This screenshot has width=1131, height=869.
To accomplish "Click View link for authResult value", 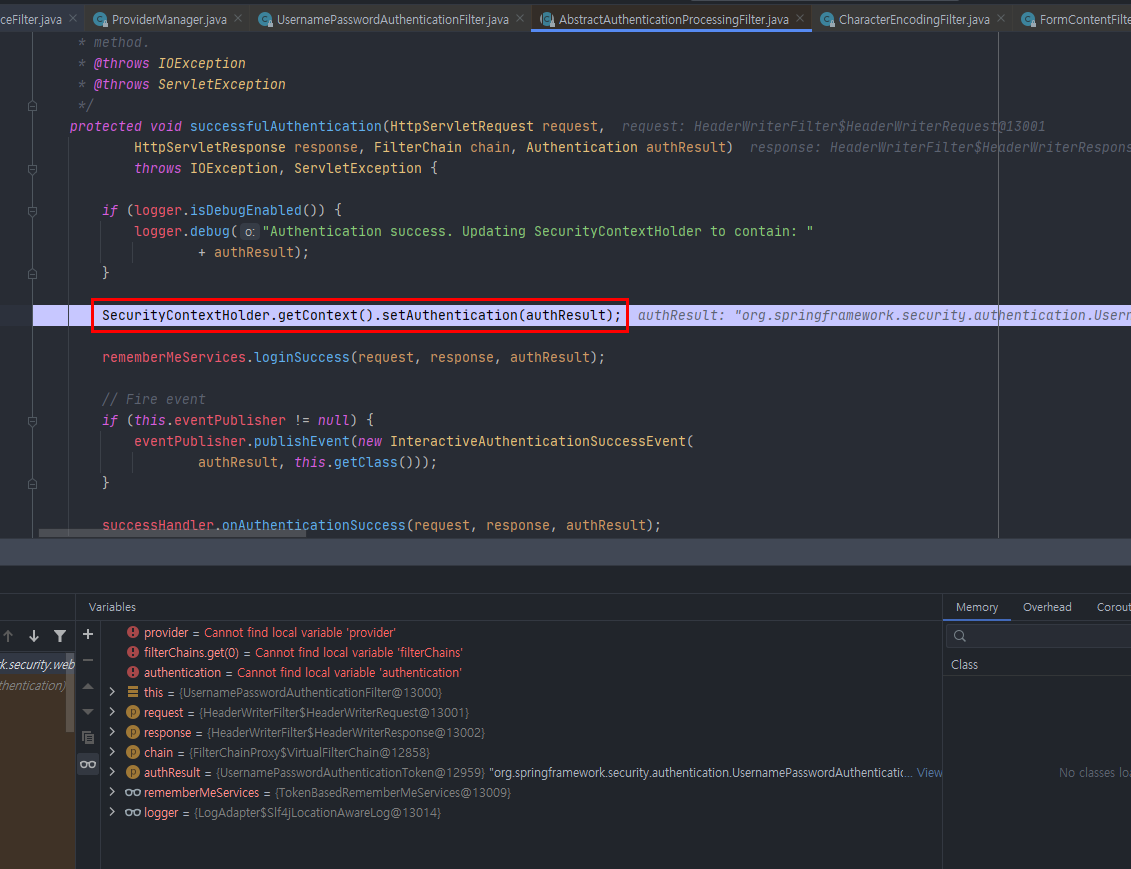I will click(x=929, y=773).
